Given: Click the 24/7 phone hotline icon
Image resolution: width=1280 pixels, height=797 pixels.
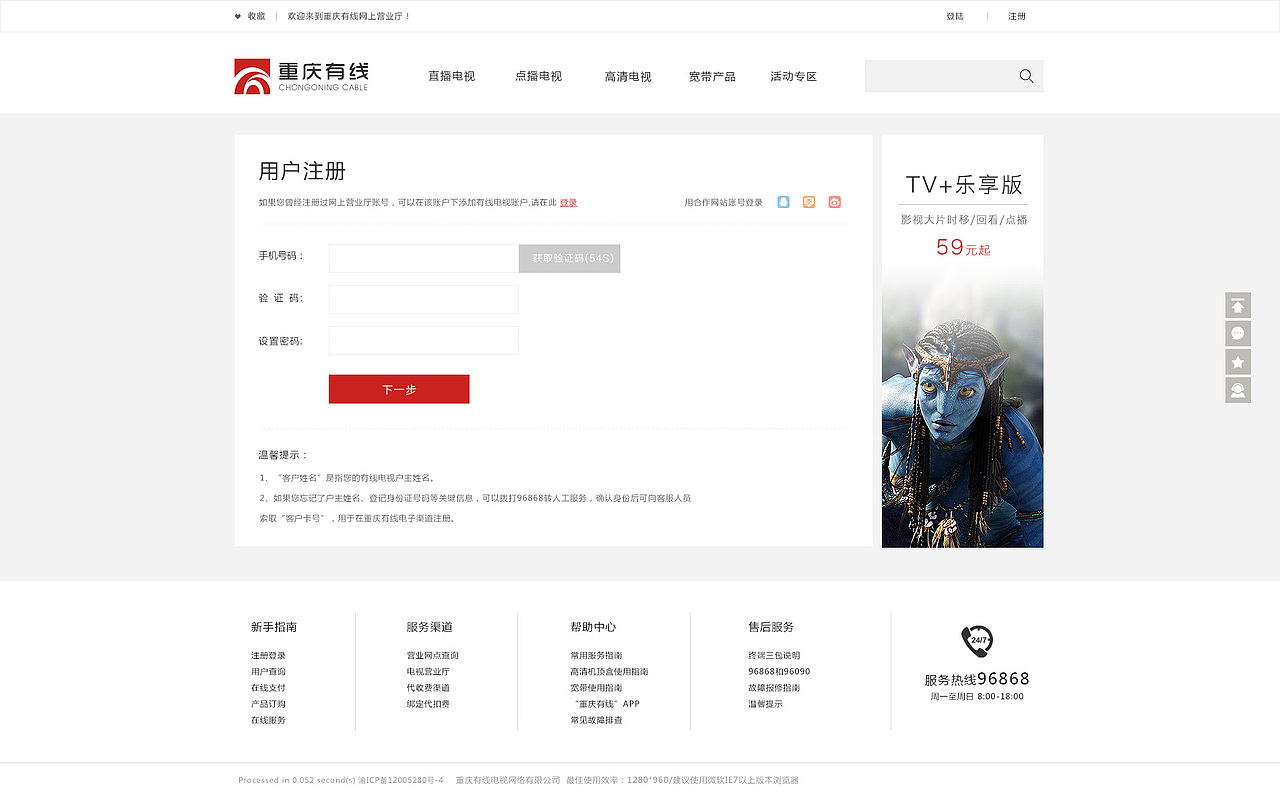Looking at the screenshot, I should [977, 641].
